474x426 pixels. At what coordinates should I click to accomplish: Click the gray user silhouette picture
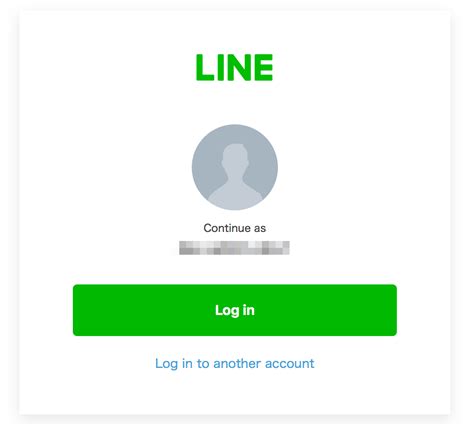[x=235, y=167]
